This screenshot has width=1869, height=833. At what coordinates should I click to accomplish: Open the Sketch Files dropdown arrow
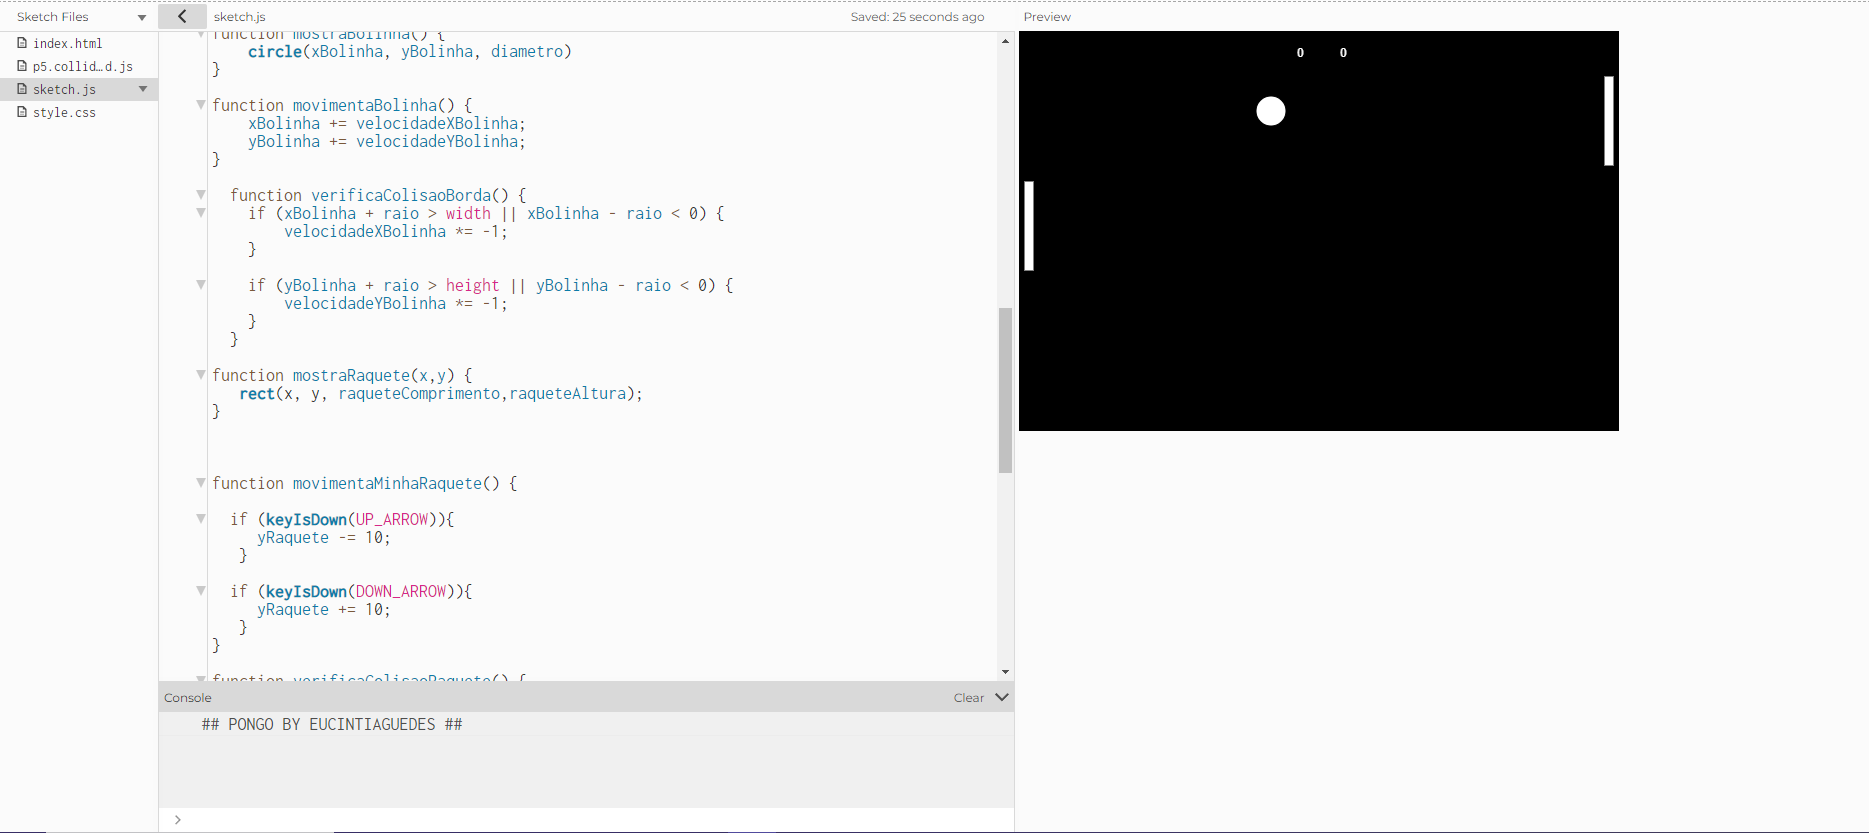(142, 17)
